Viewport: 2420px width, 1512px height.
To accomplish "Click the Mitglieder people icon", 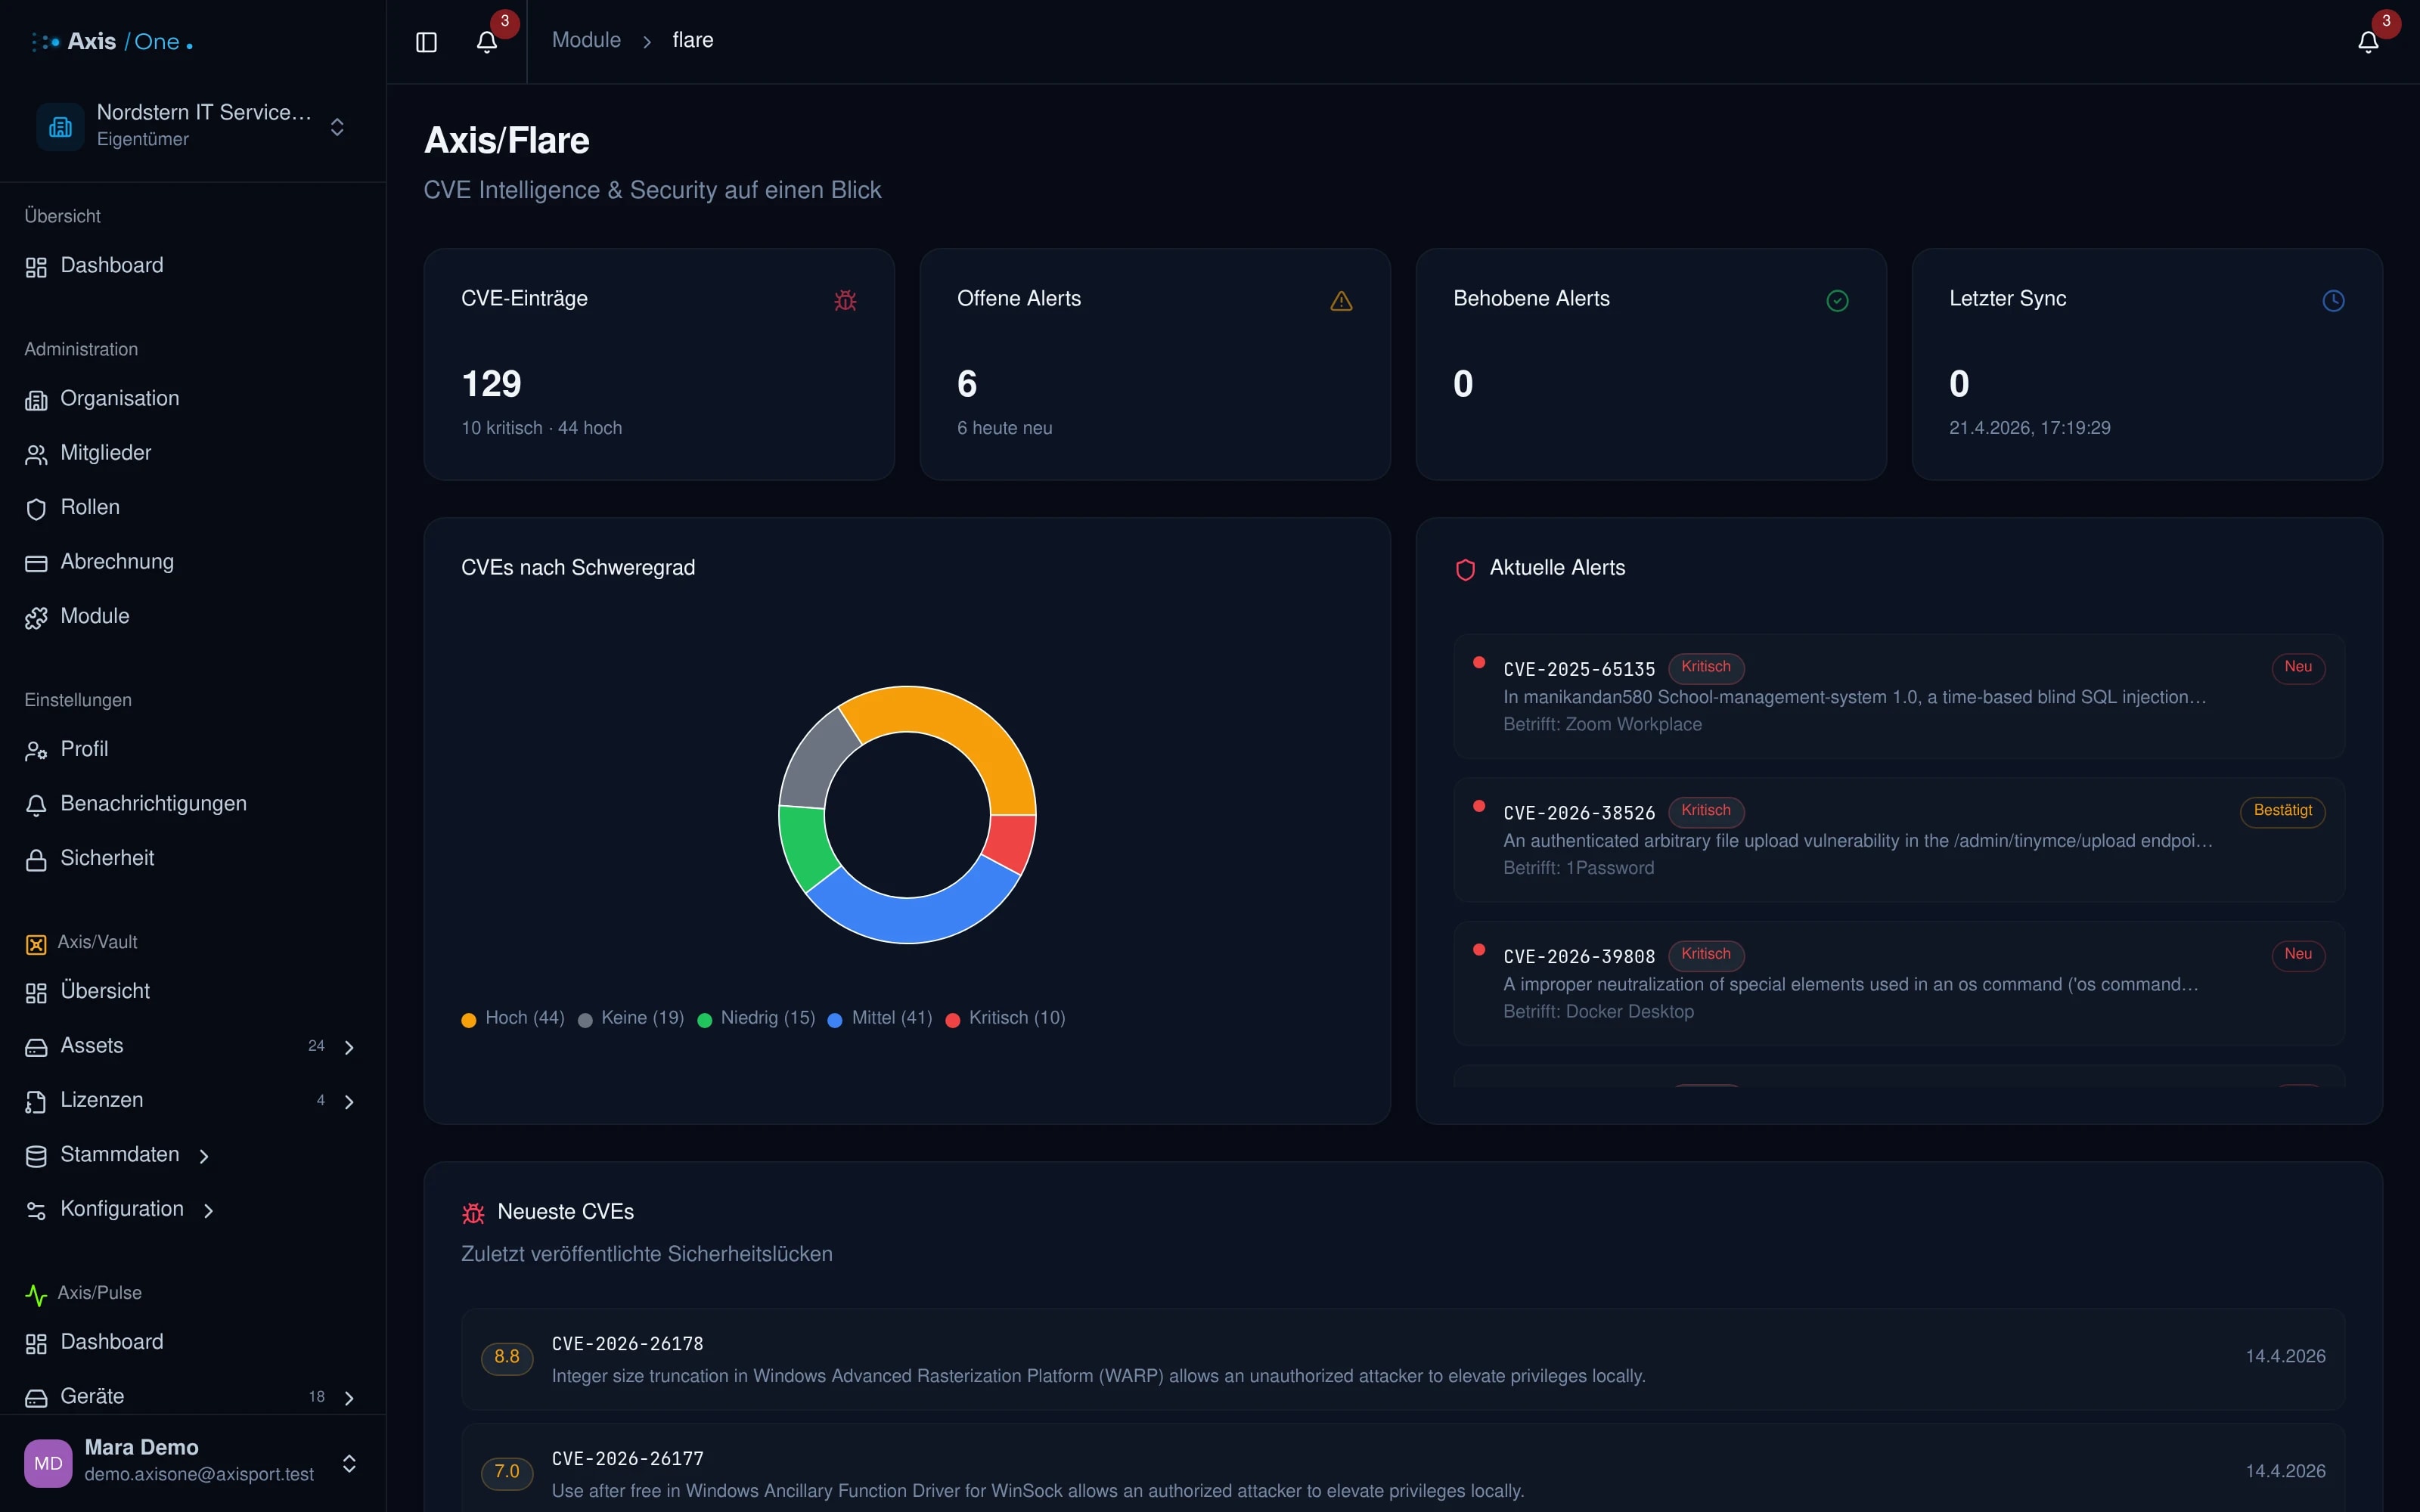I will pos(36,455).
